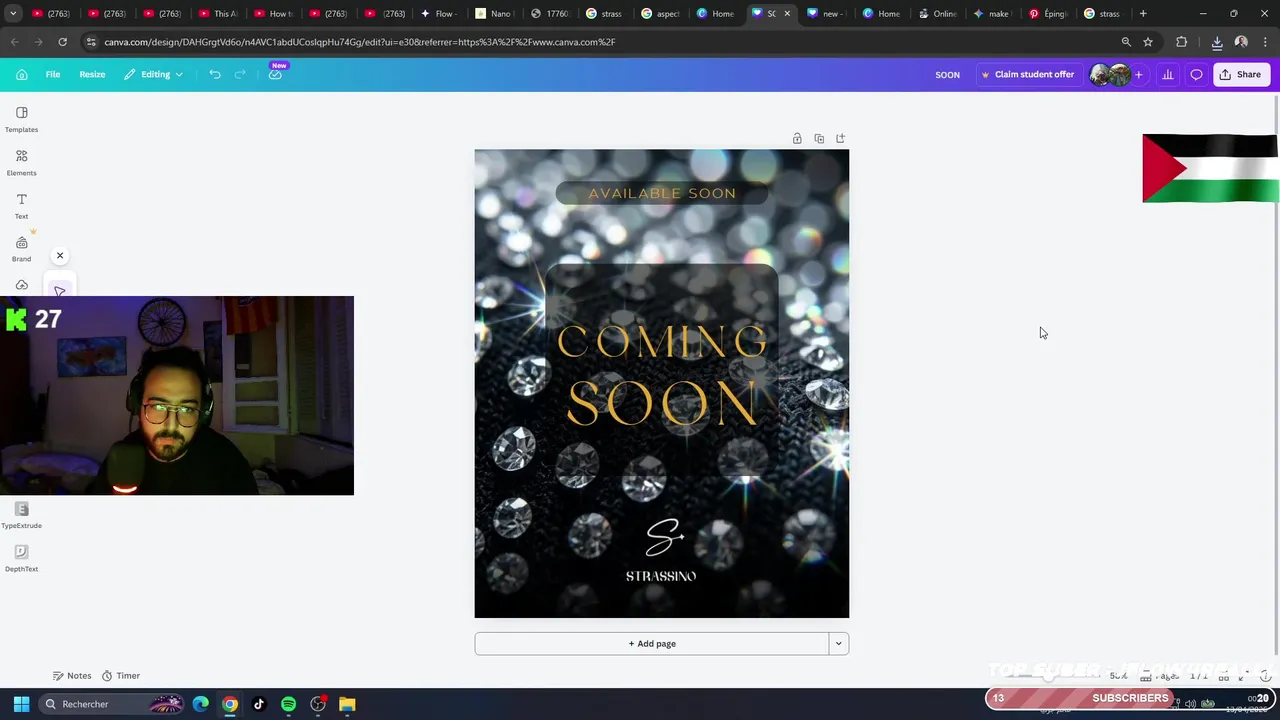
Task: Add new page icon above canvas
Action: 840,138
